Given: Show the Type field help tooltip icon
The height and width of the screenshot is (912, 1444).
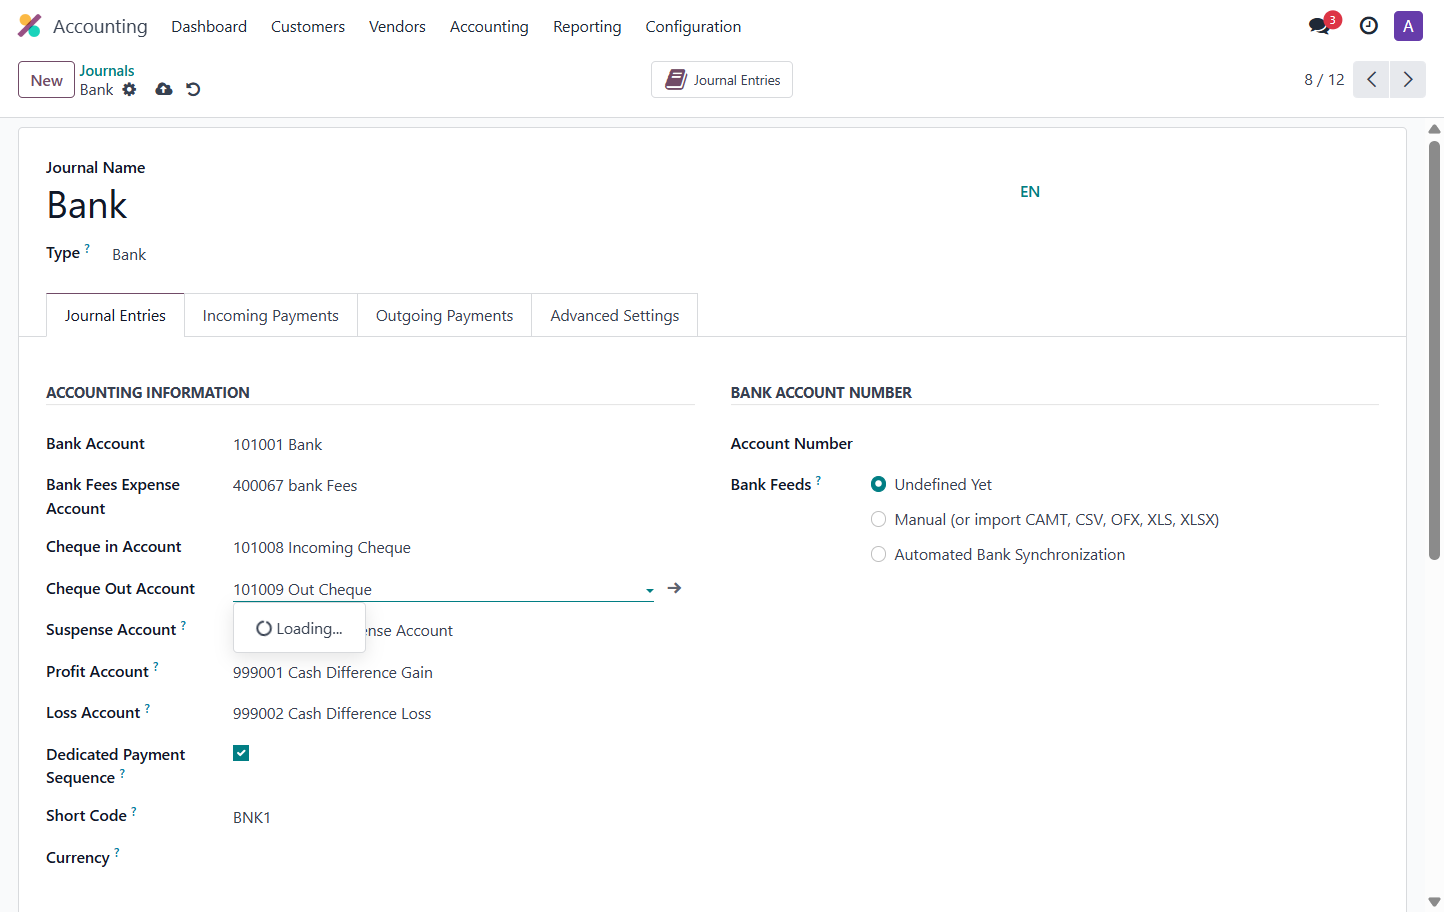Looking at the screenshot, I should click(87, 248).
